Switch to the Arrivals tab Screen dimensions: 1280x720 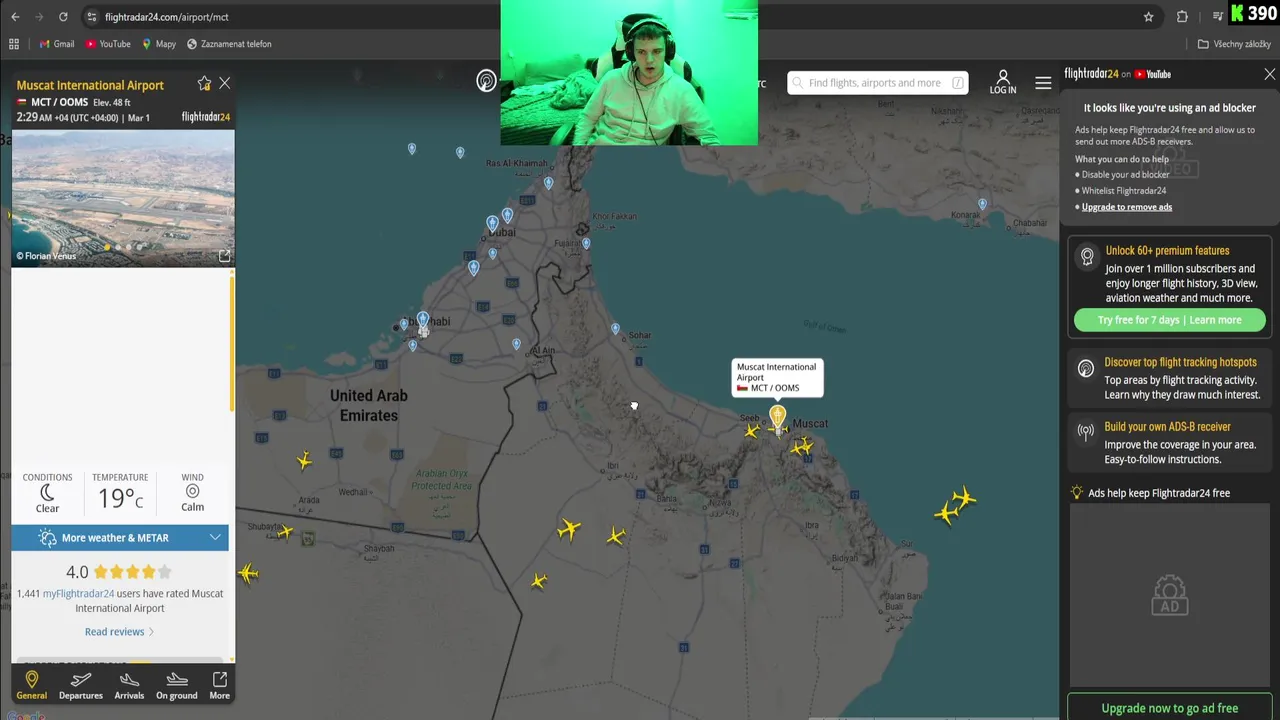(x=129, y=686)
